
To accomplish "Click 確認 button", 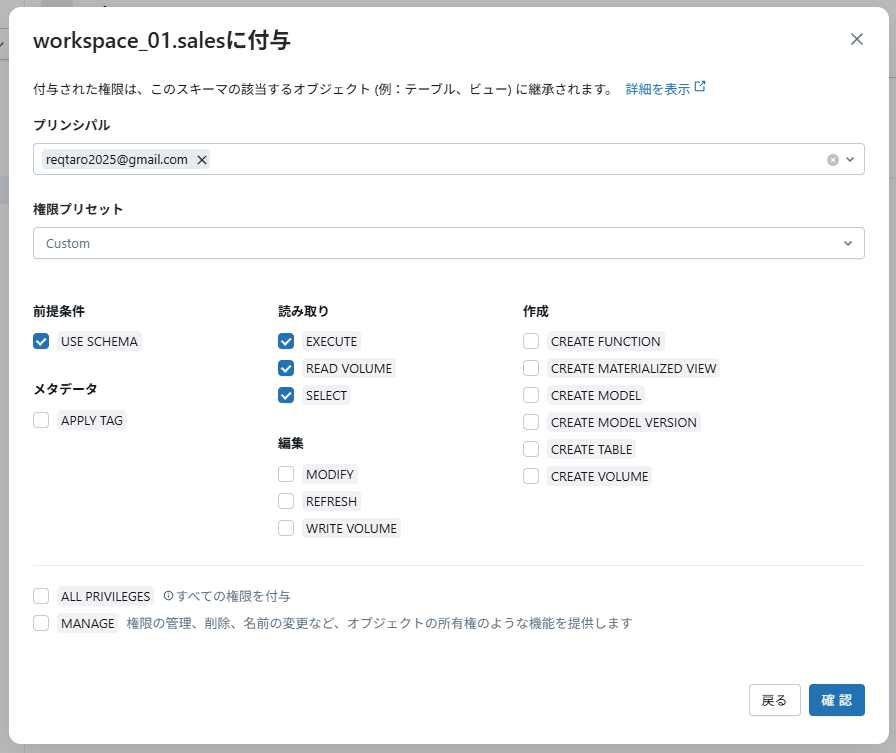I will 837,700.
